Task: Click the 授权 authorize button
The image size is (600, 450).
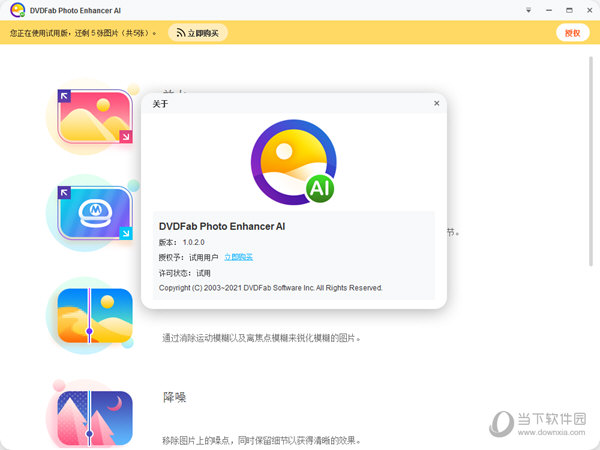Action: 572,33
